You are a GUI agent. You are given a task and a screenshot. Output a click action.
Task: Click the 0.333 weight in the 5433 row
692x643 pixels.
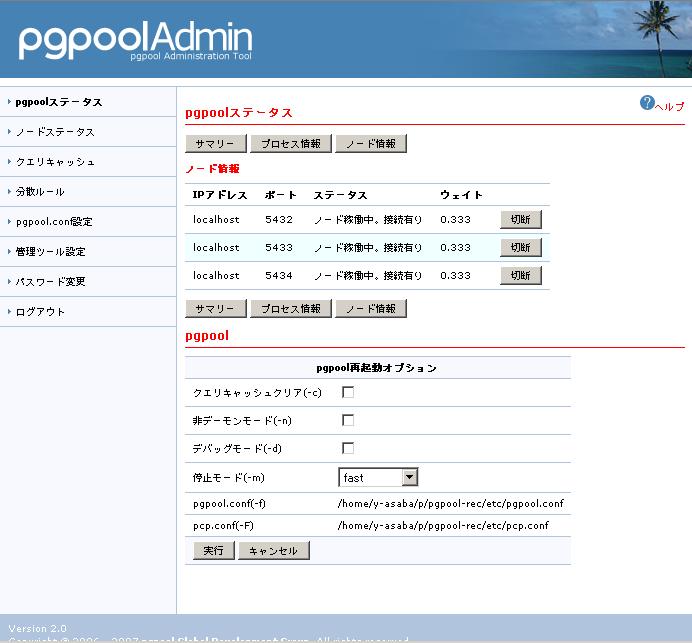[x=455, y=248]
